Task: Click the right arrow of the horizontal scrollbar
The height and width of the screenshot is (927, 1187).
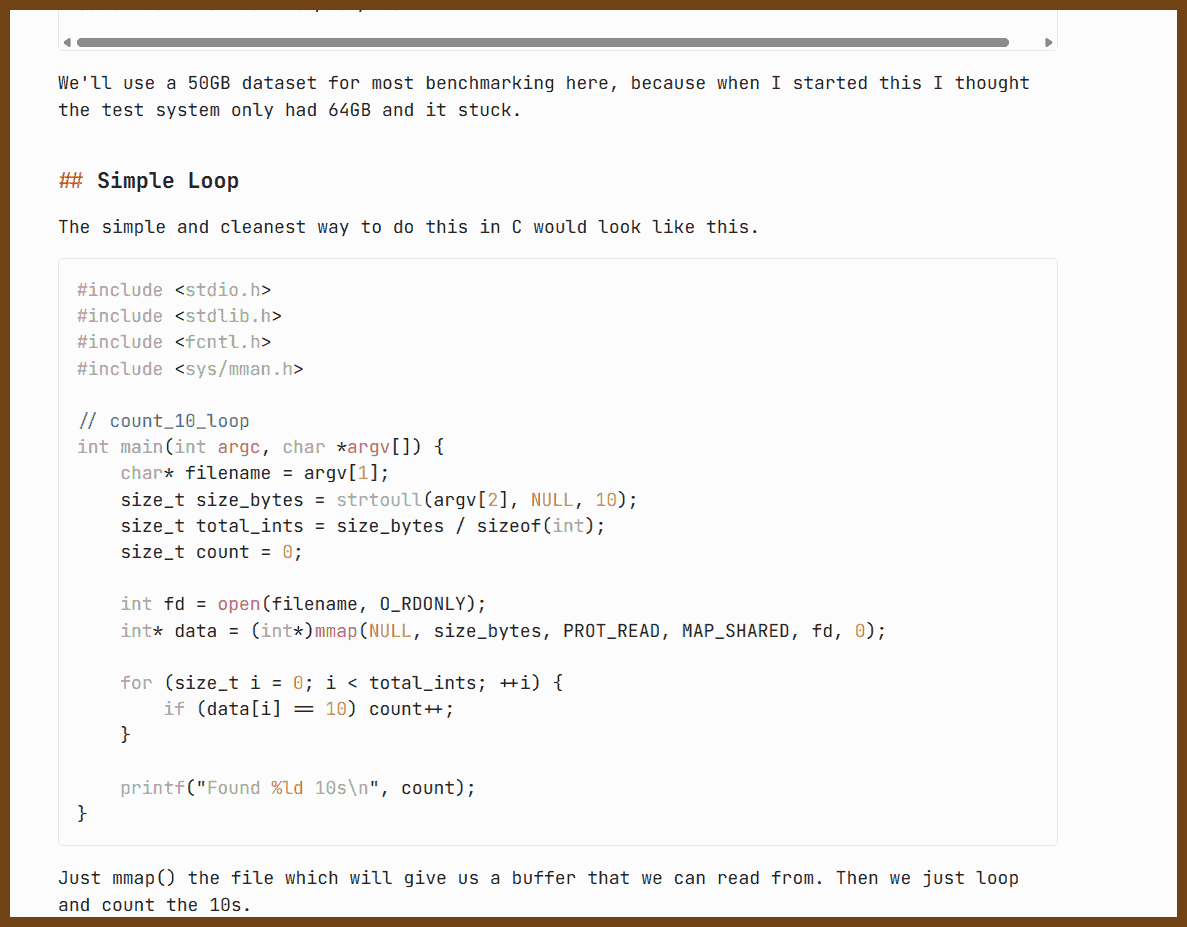Action: pyautogui.click(x=1048, y=42)
